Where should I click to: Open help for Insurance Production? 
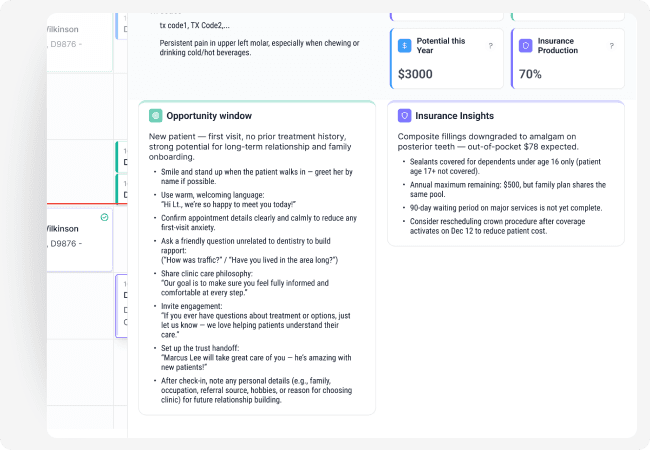611,46
